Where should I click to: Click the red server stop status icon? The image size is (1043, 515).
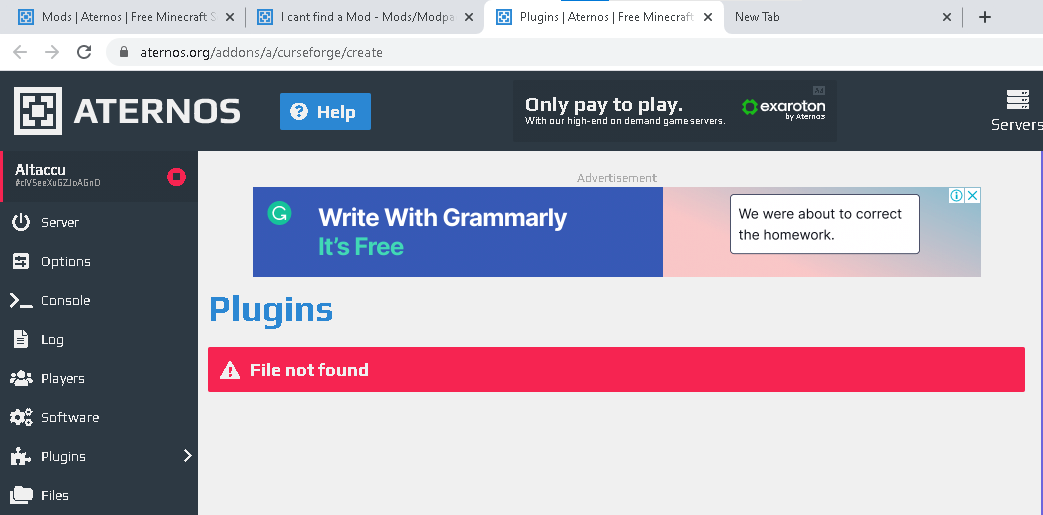click(176, 177)
